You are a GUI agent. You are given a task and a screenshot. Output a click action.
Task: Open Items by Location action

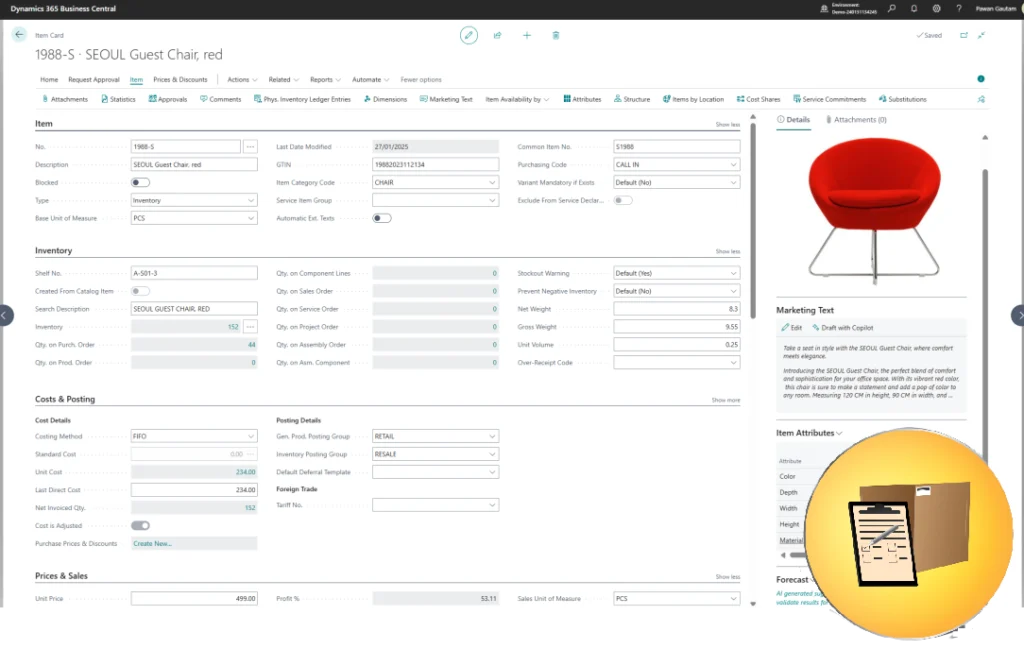pos(694,99)
